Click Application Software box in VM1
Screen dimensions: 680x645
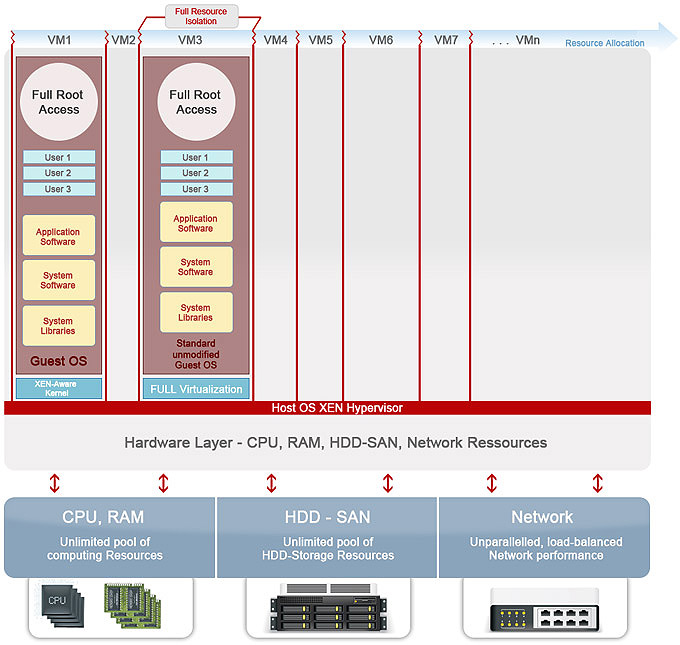pyautogui.click(x=59, y=235)
